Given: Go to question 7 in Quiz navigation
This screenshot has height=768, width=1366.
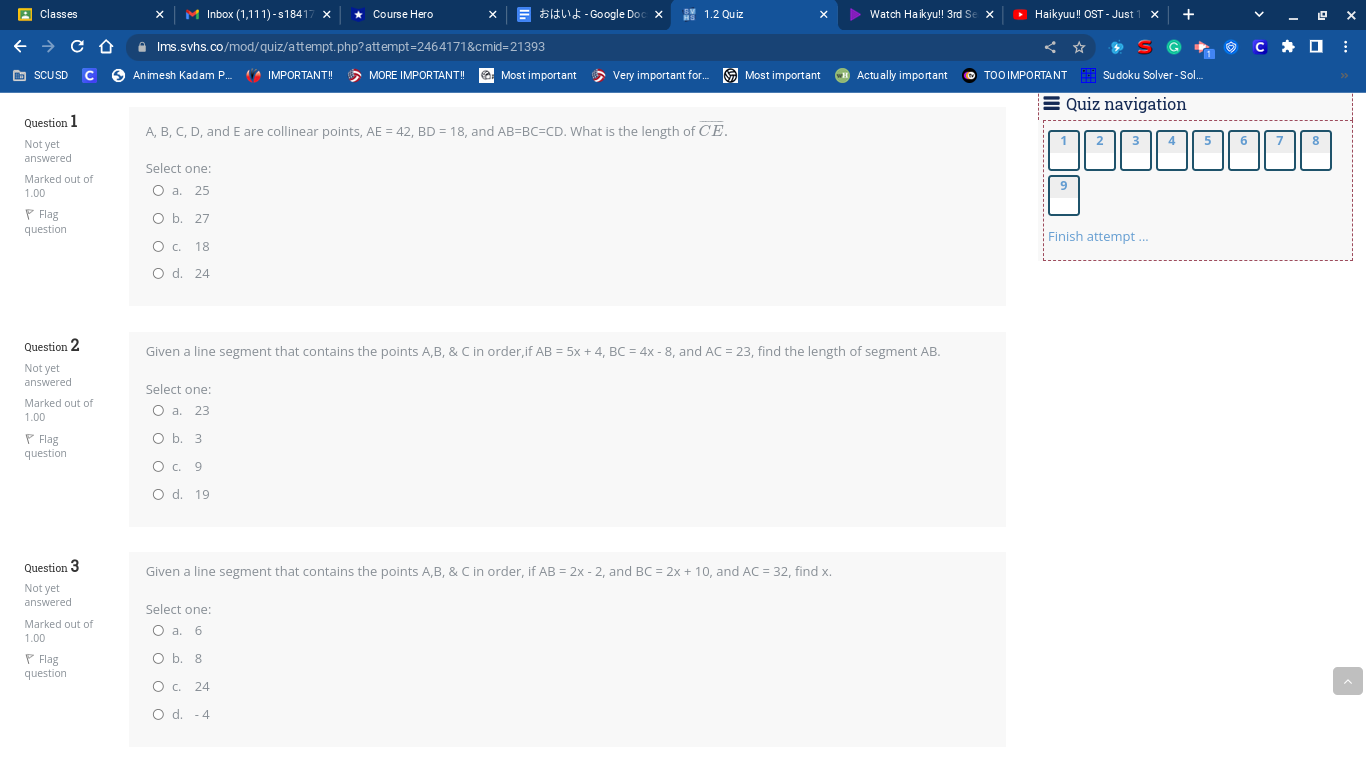Looking at the screenshot, I should tap(1280, 151).
